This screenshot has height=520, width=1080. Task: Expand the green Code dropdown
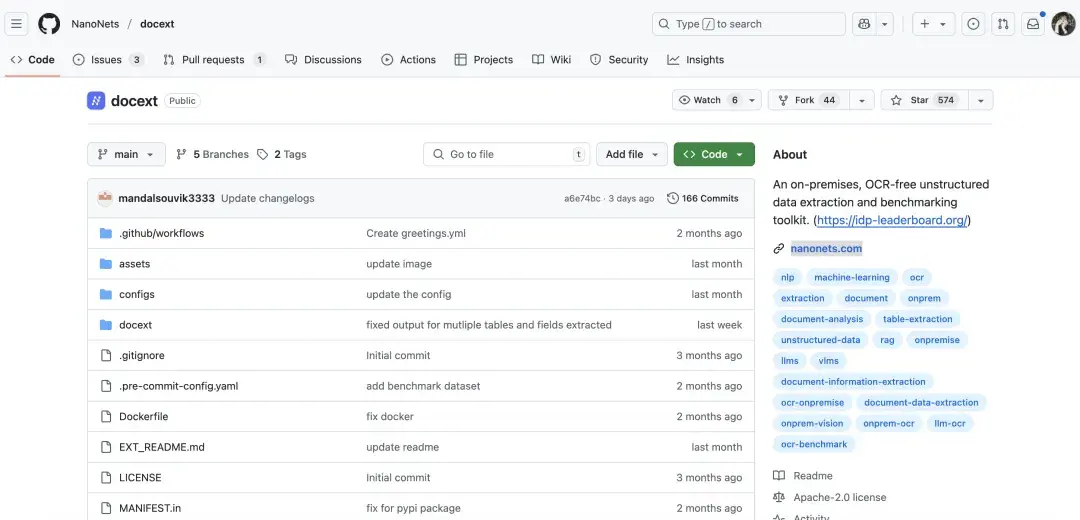click(714, 154)
